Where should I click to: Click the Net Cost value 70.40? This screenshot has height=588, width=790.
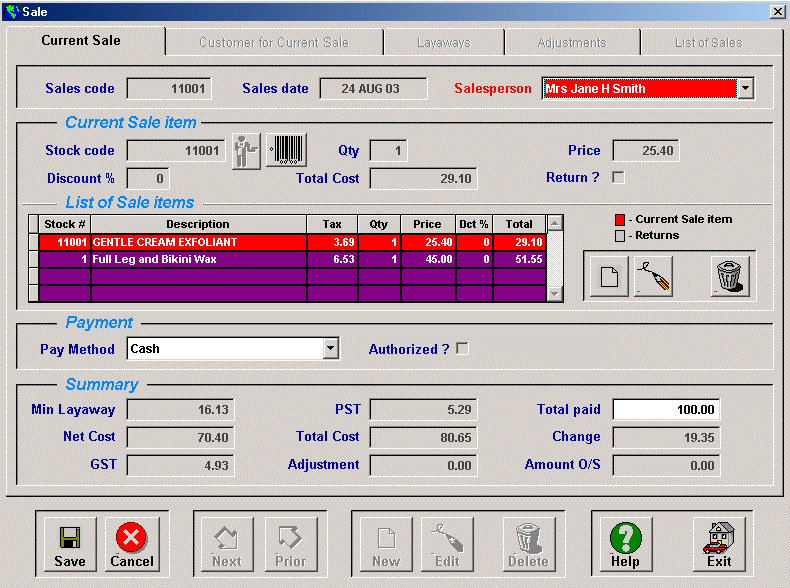(x=180, y=437)
